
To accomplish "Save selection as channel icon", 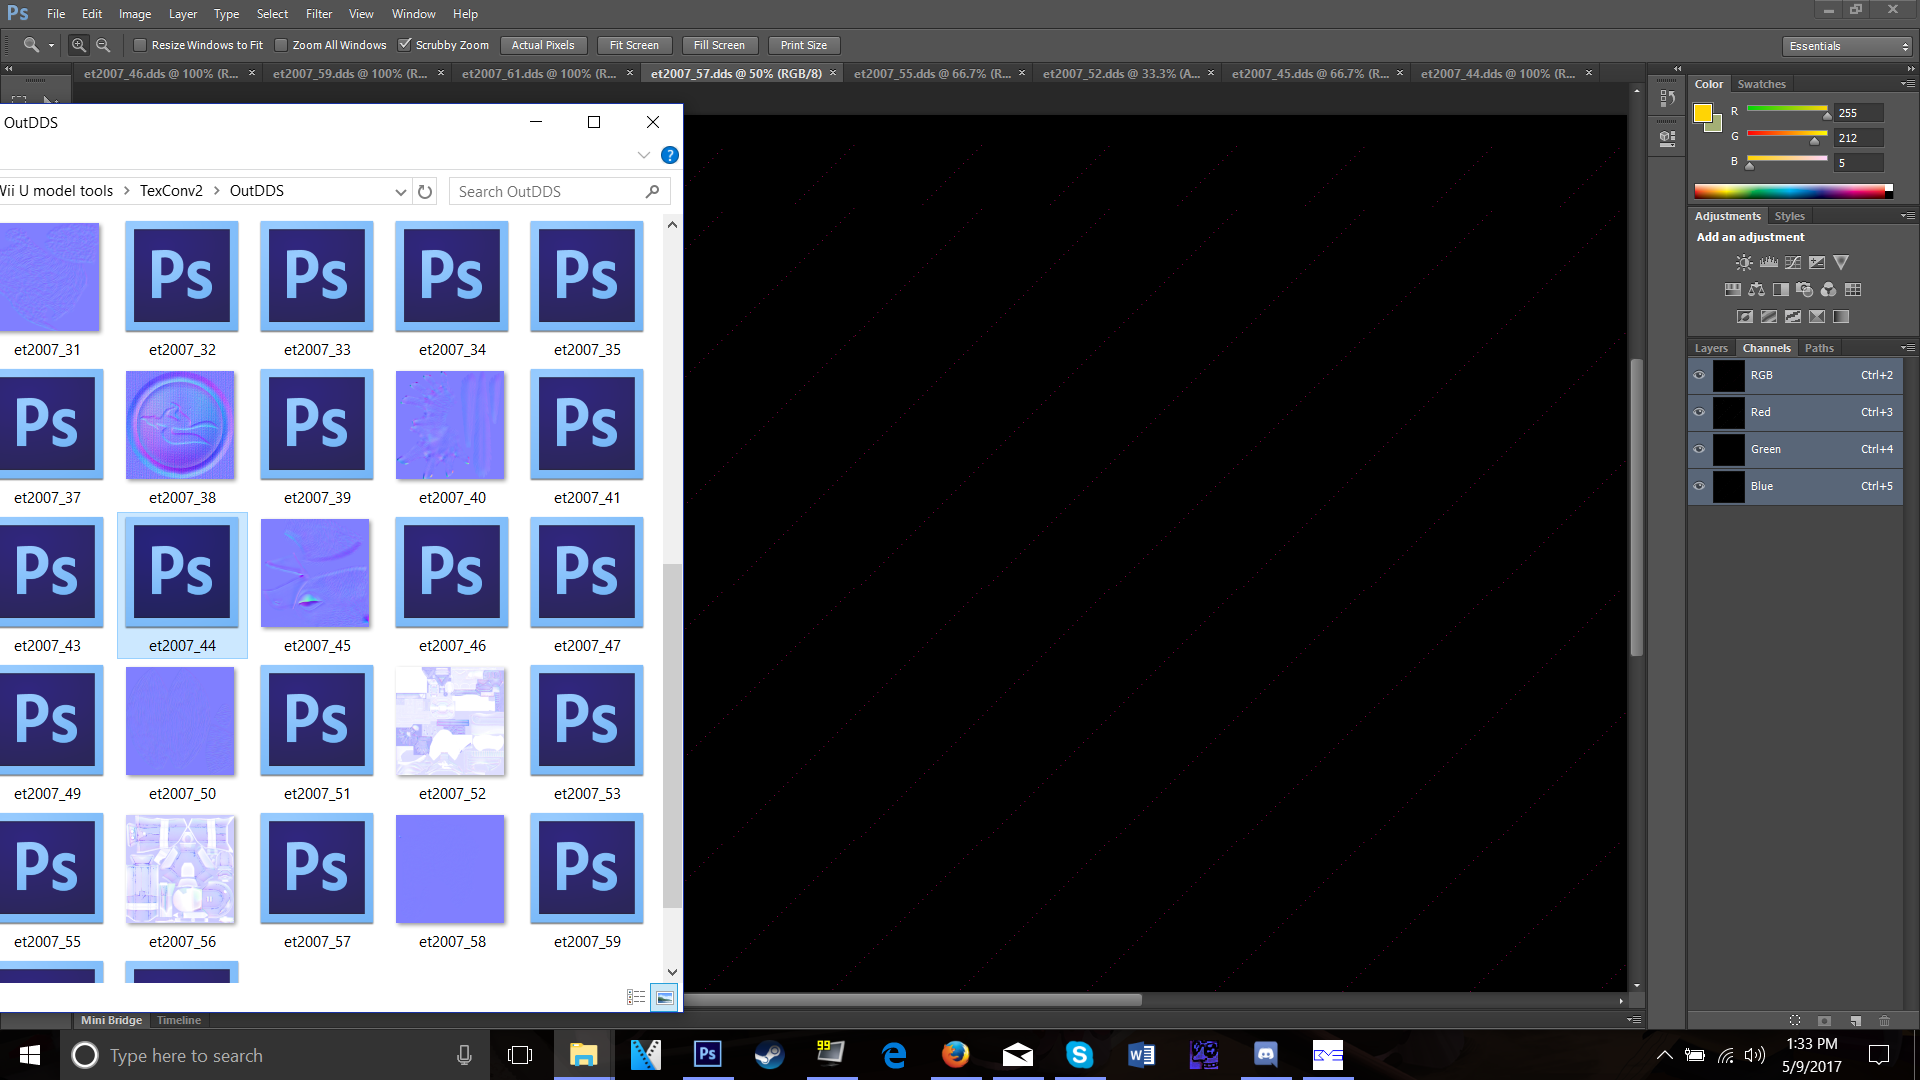I will (x=1825, y=1021).
